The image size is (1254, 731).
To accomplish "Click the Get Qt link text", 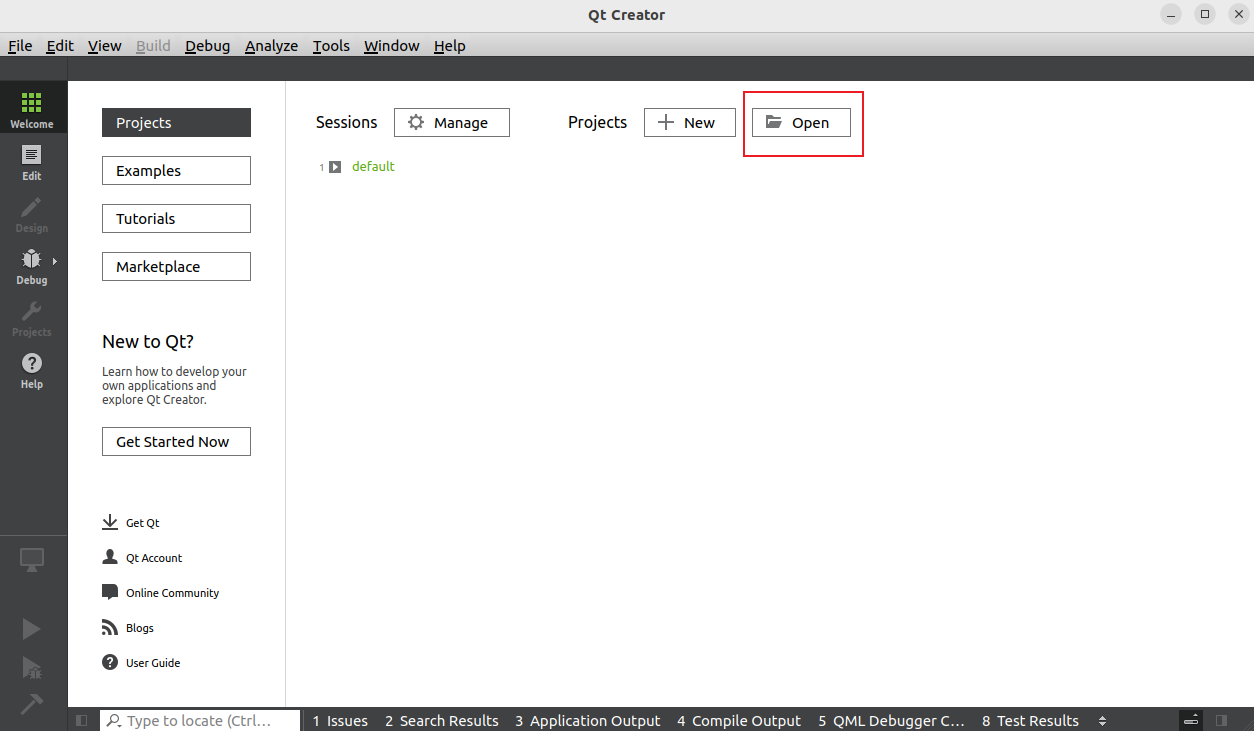I will coord(142,523).
